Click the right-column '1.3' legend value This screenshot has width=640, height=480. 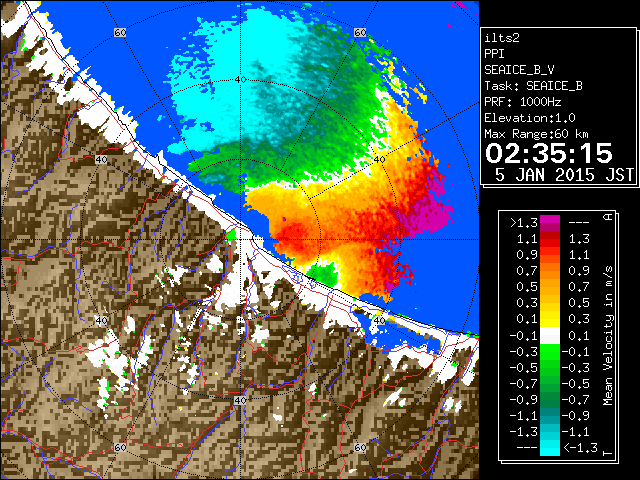[x=579, y=239]
